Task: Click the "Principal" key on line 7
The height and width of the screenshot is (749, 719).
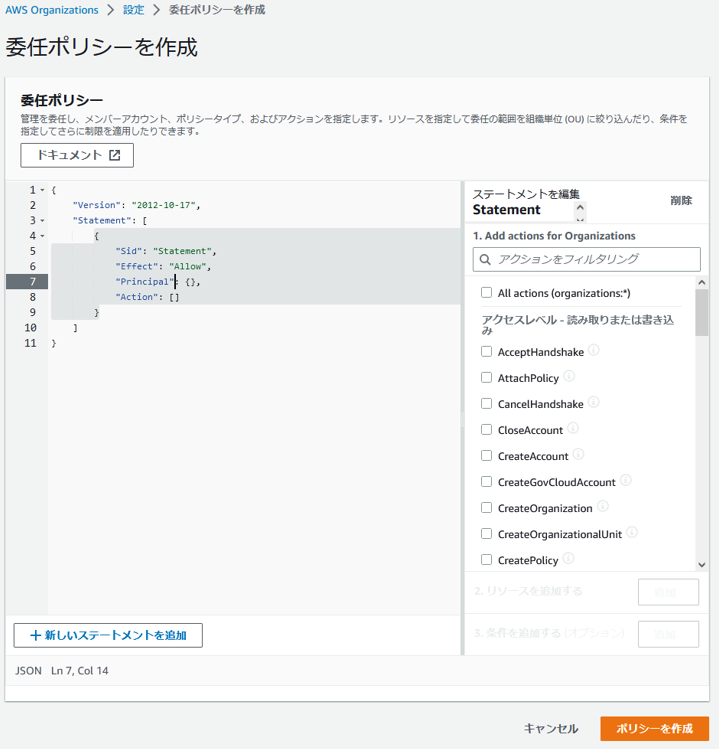Action: click(x=145, y=282)
